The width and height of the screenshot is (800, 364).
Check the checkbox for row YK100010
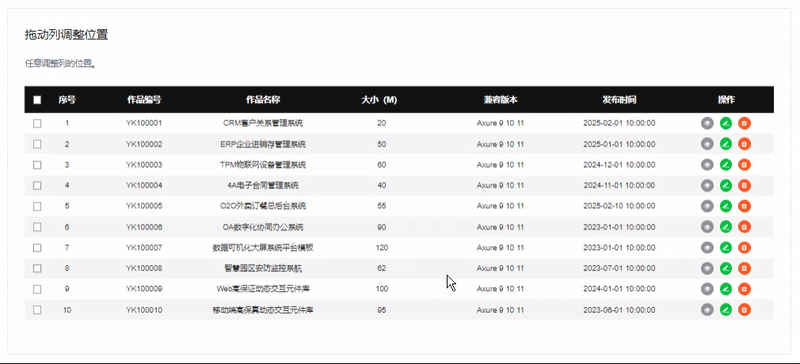[37, 310]
